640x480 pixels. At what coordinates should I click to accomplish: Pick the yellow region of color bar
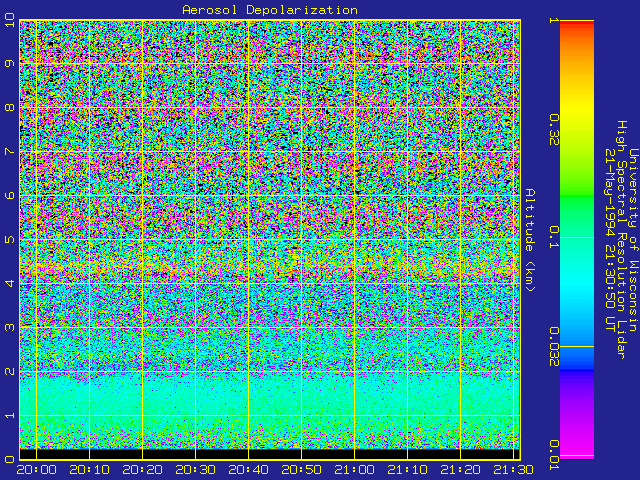click(x=577, y=108)
